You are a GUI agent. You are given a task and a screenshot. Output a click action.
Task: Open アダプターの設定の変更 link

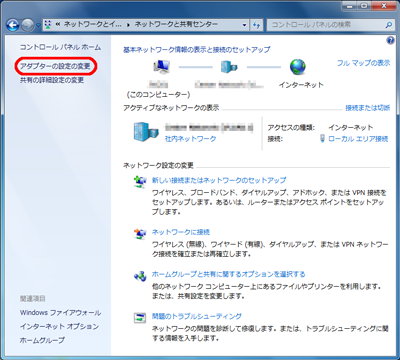(x=55, y=66)
